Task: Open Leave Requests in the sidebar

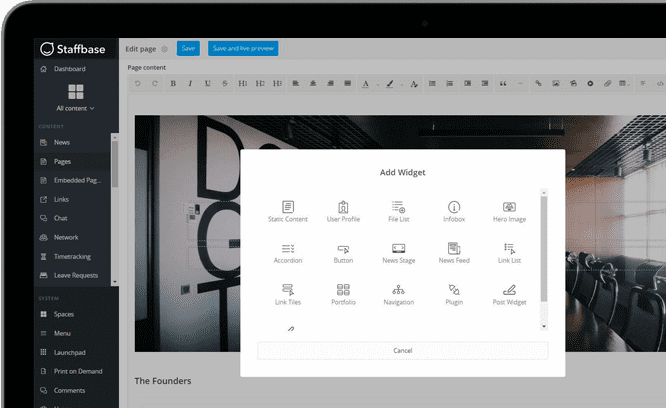Action: point(72,275)
